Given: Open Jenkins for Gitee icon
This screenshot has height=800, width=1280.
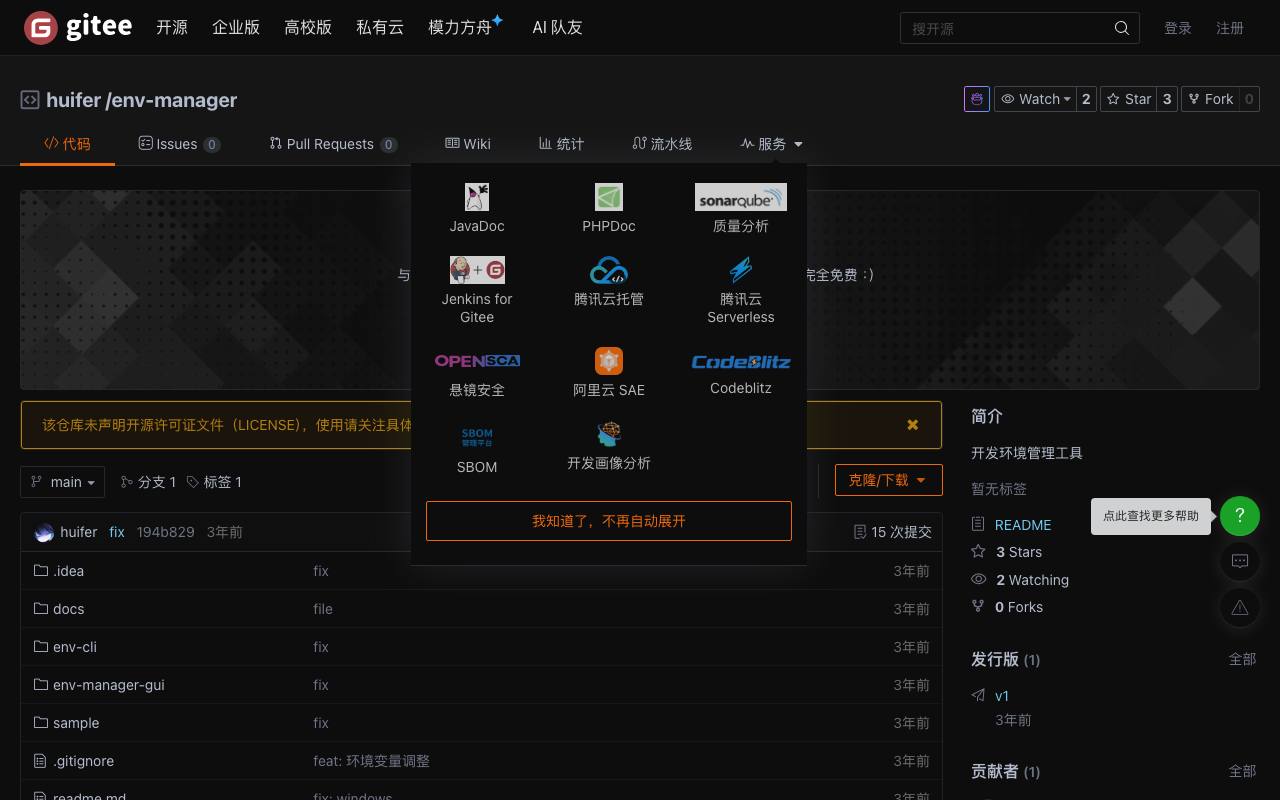Looking at the screenshot, I should coord(477,270).
